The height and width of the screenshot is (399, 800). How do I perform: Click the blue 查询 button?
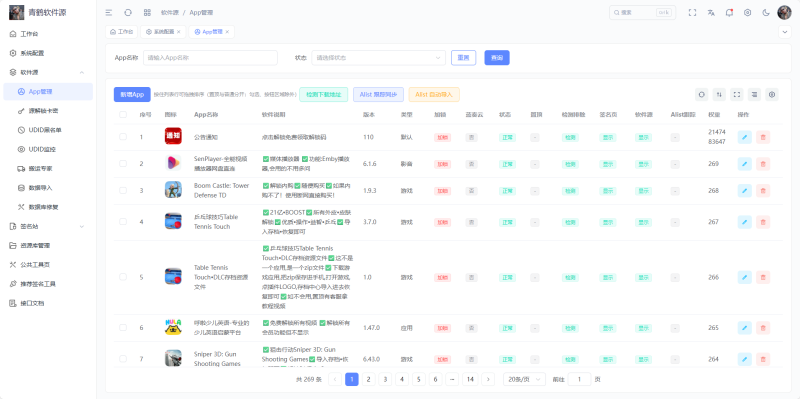click(497, 58)
